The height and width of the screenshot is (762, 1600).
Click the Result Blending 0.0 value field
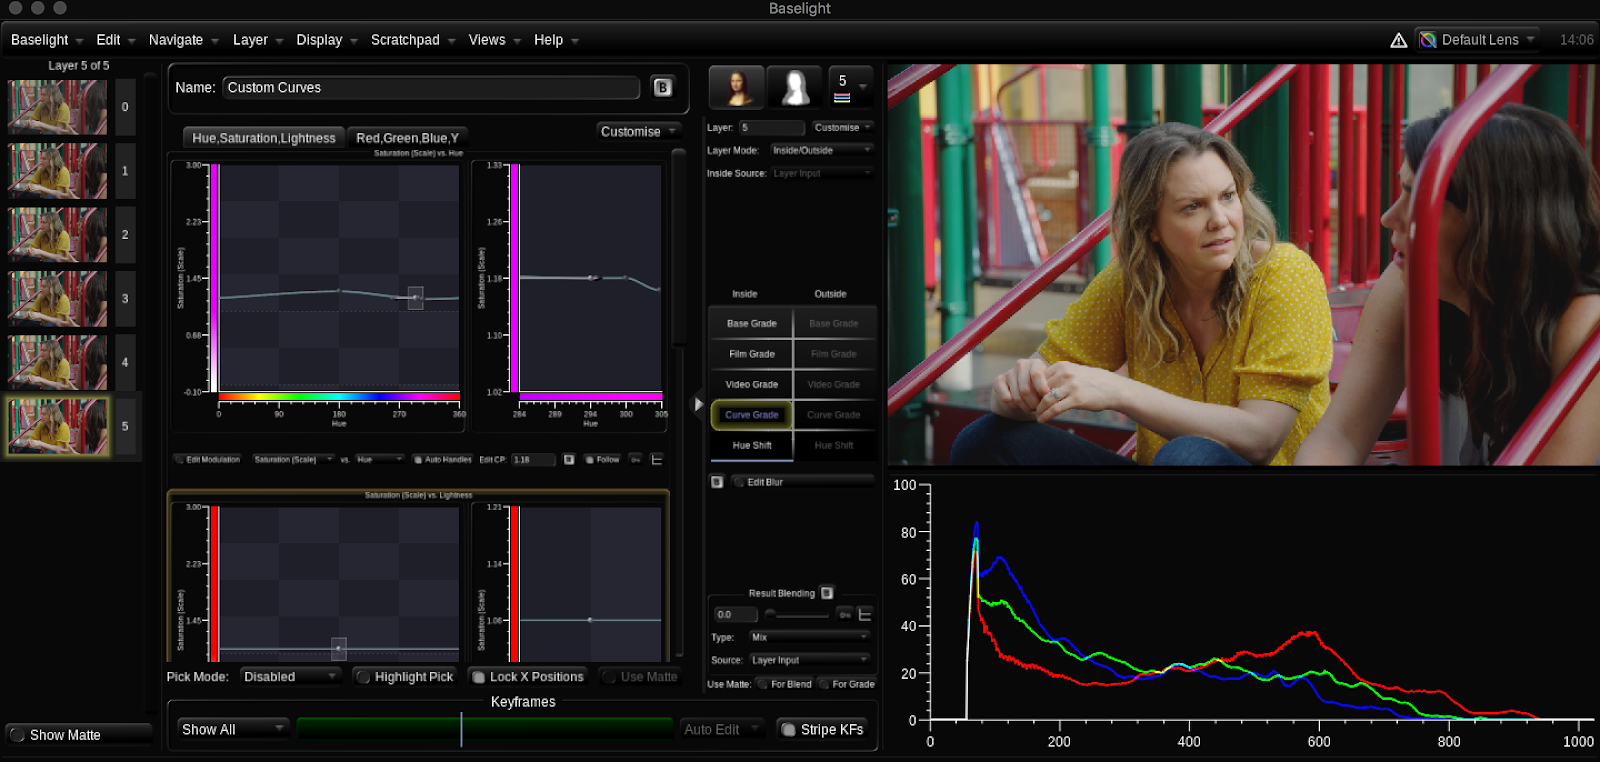coord(735,614)
